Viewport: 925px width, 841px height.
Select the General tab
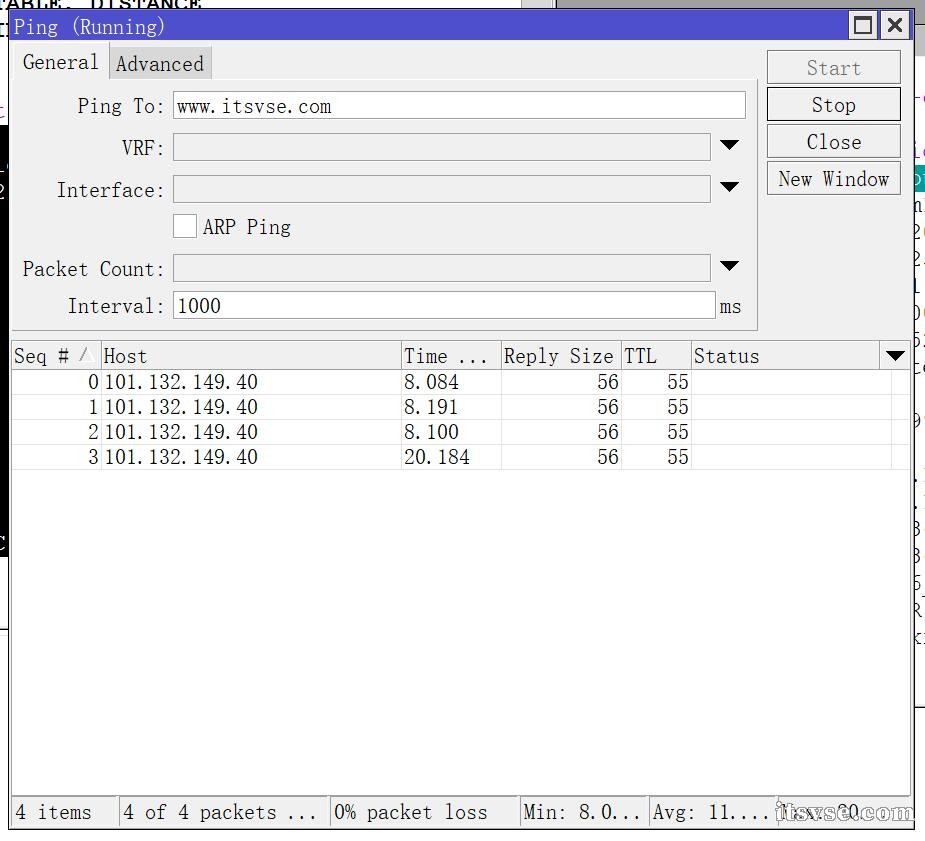[x=60, y=62]
